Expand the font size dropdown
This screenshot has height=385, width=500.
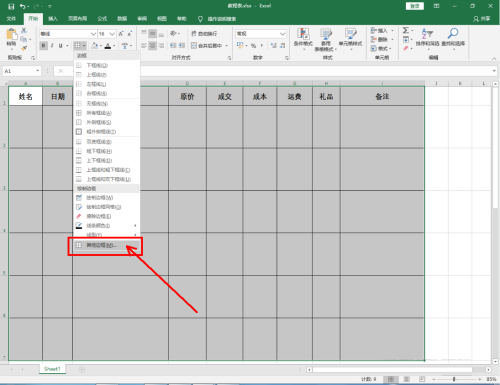click(112, 34)
